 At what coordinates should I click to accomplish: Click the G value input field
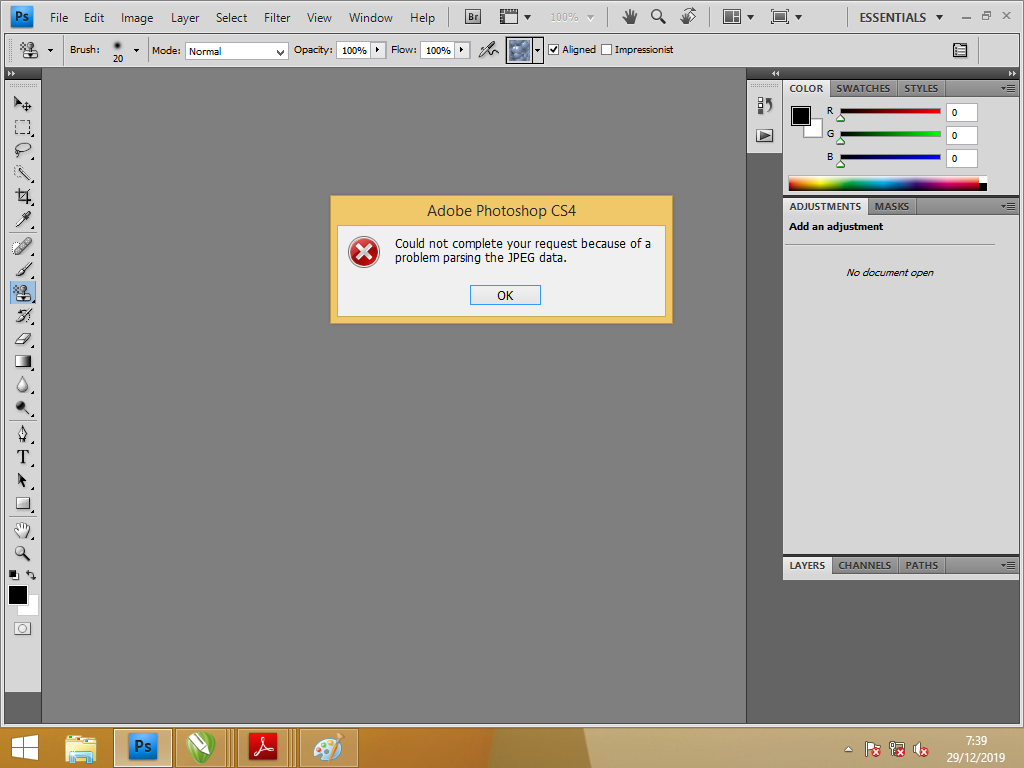pyautogui.click(x=961, y=135)
